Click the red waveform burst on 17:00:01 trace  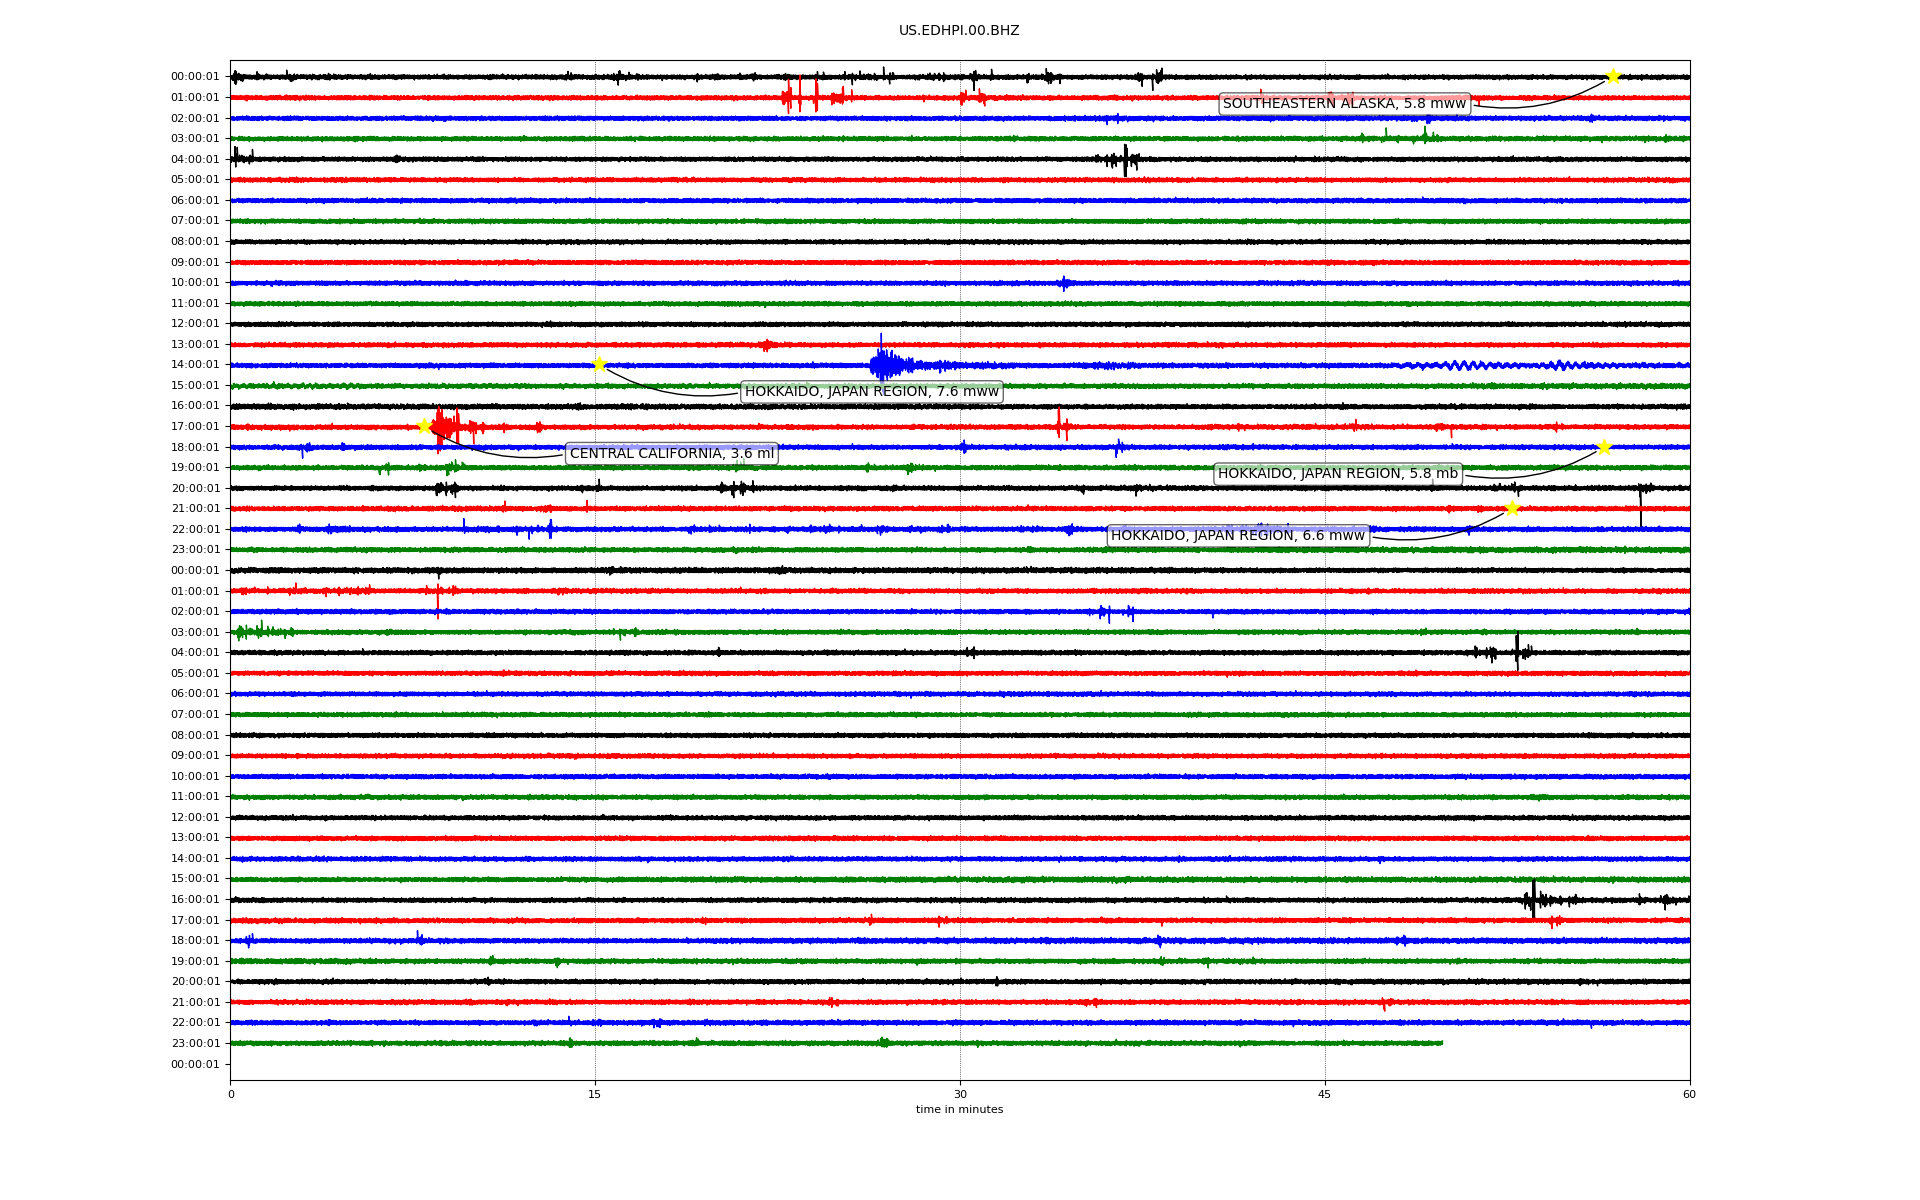pyautogui.click(x=443, y=428)
